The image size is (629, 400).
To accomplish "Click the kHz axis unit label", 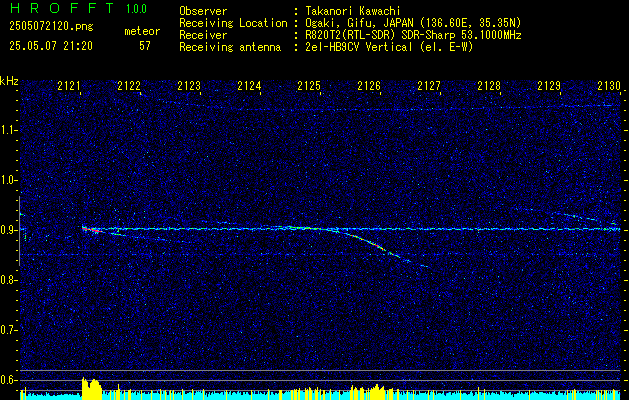I will 9,81.
